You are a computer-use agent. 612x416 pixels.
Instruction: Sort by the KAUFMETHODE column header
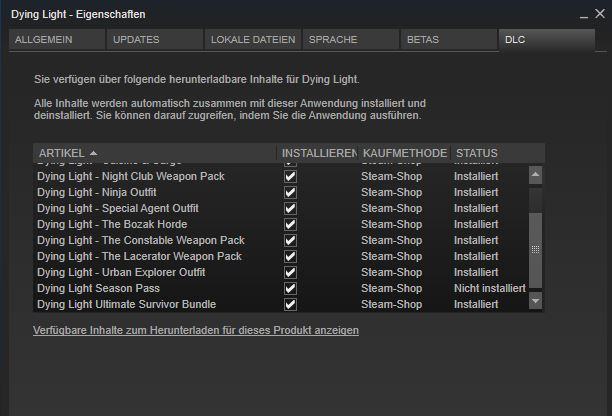[x=403, y=153]
